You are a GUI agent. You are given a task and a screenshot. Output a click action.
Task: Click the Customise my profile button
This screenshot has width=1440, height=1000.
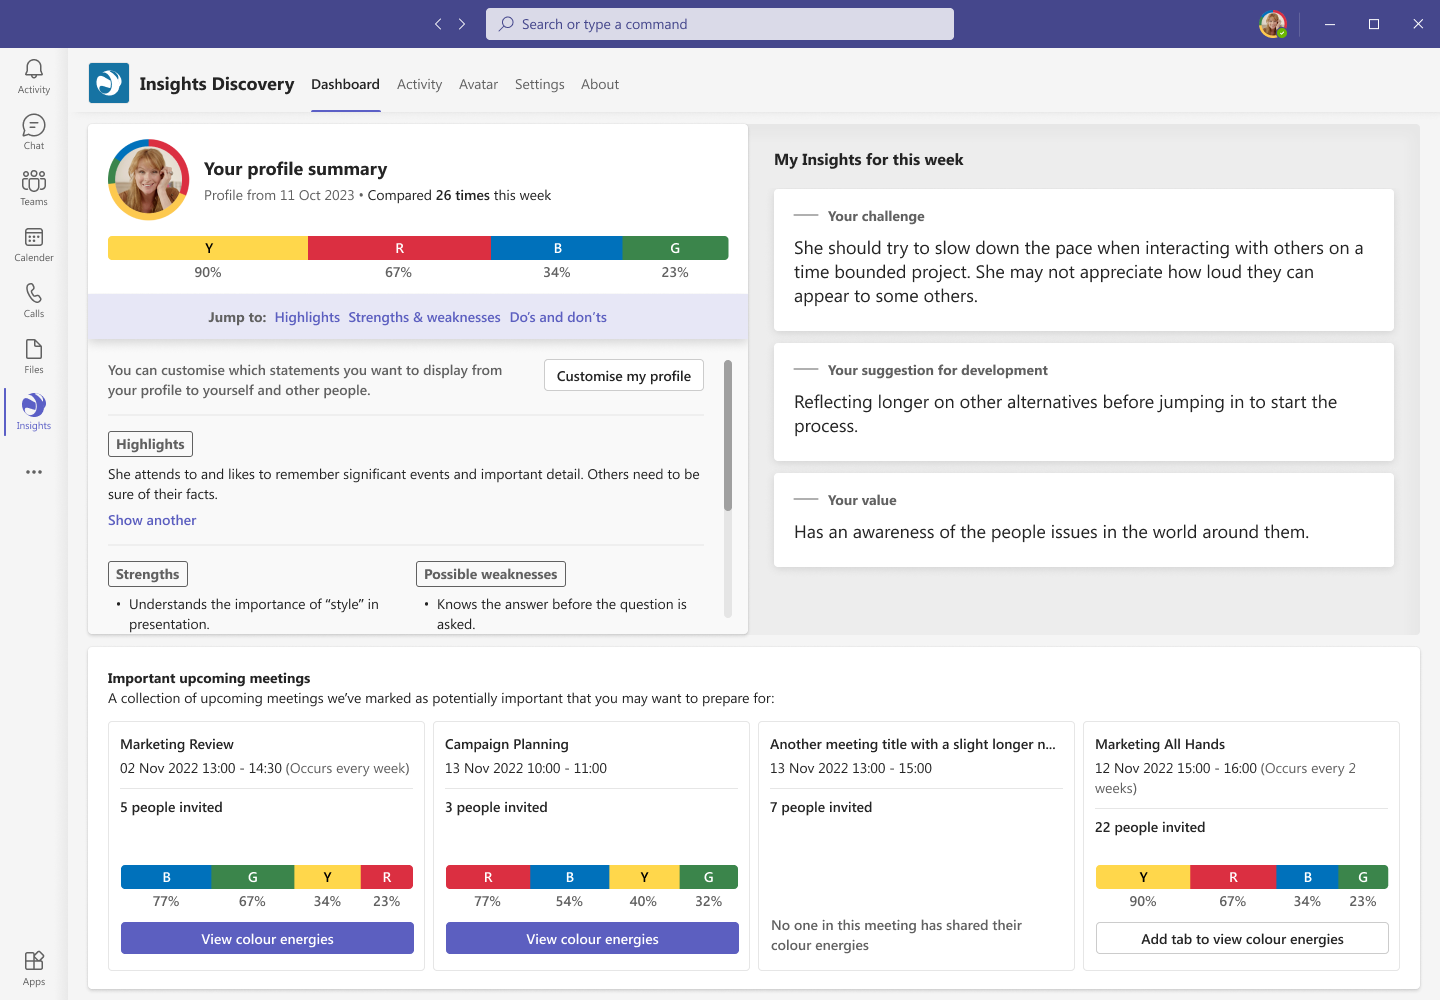tap(624, 376)
